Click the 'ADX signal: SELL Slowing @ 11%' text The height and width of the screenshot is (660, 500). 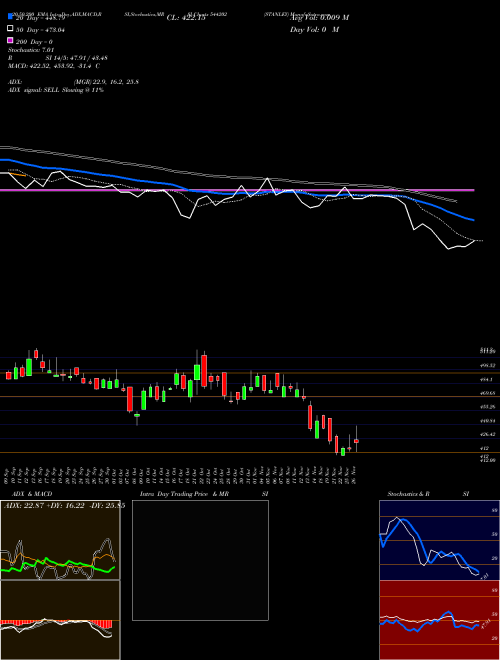tap(56, 90)
